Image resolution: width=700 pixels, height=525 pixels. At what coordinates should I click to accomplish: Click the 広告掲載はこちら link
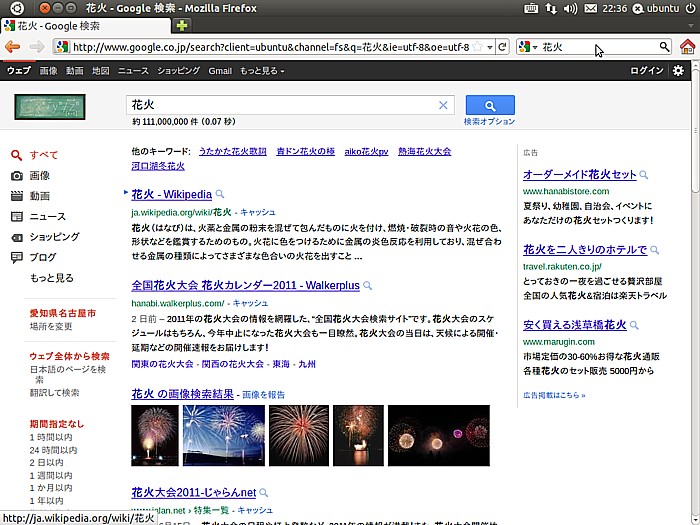click(x=554, y=395)
